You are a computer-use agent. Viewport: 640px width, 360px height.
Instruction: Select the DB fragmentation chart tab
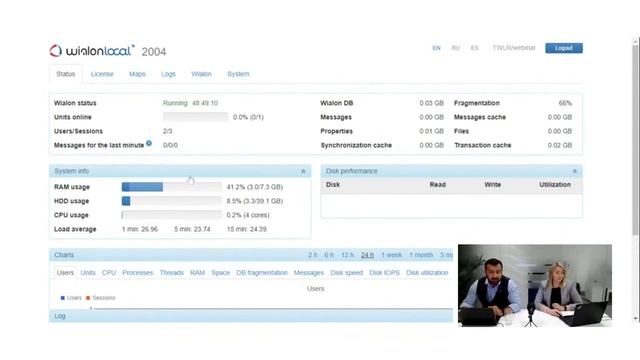click(262, 273)
